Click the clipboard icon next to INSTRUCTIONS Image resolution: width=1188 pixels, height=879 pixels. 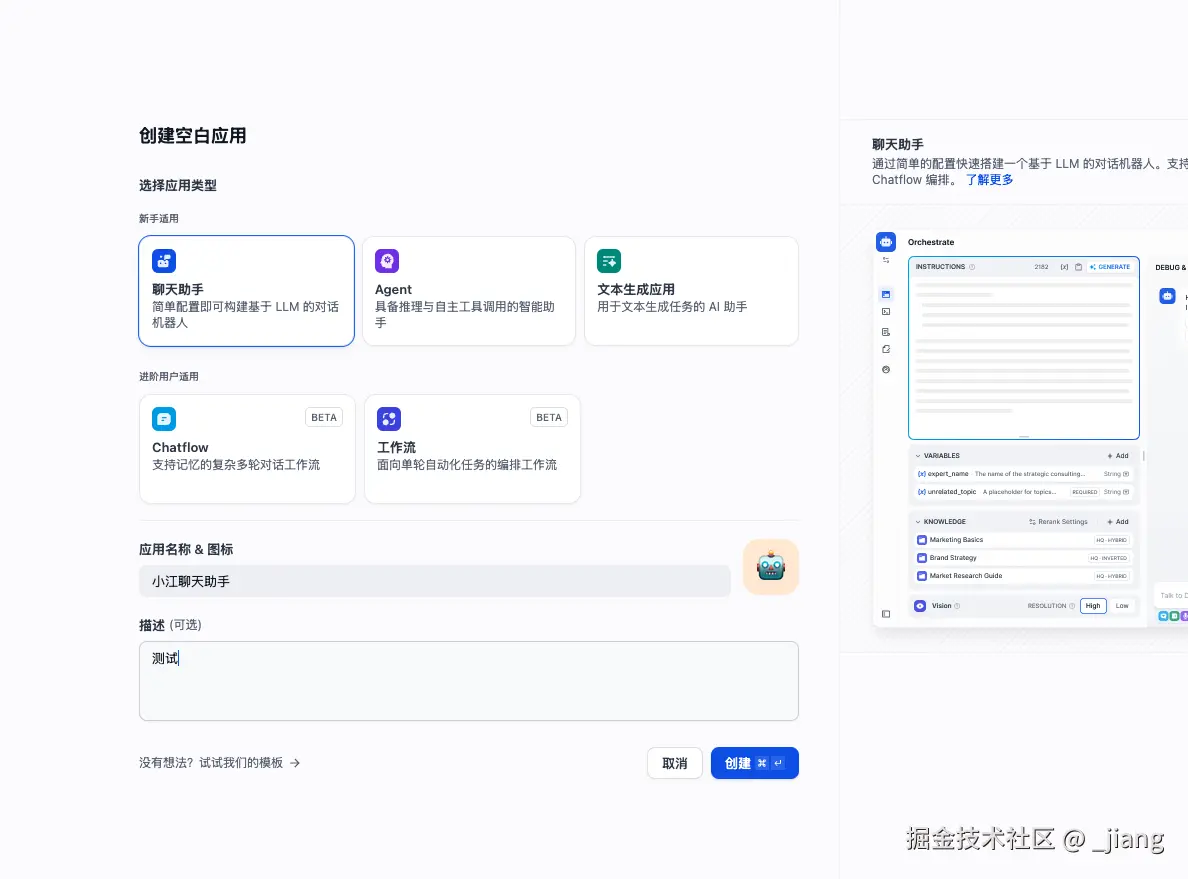coord(1078,267)
